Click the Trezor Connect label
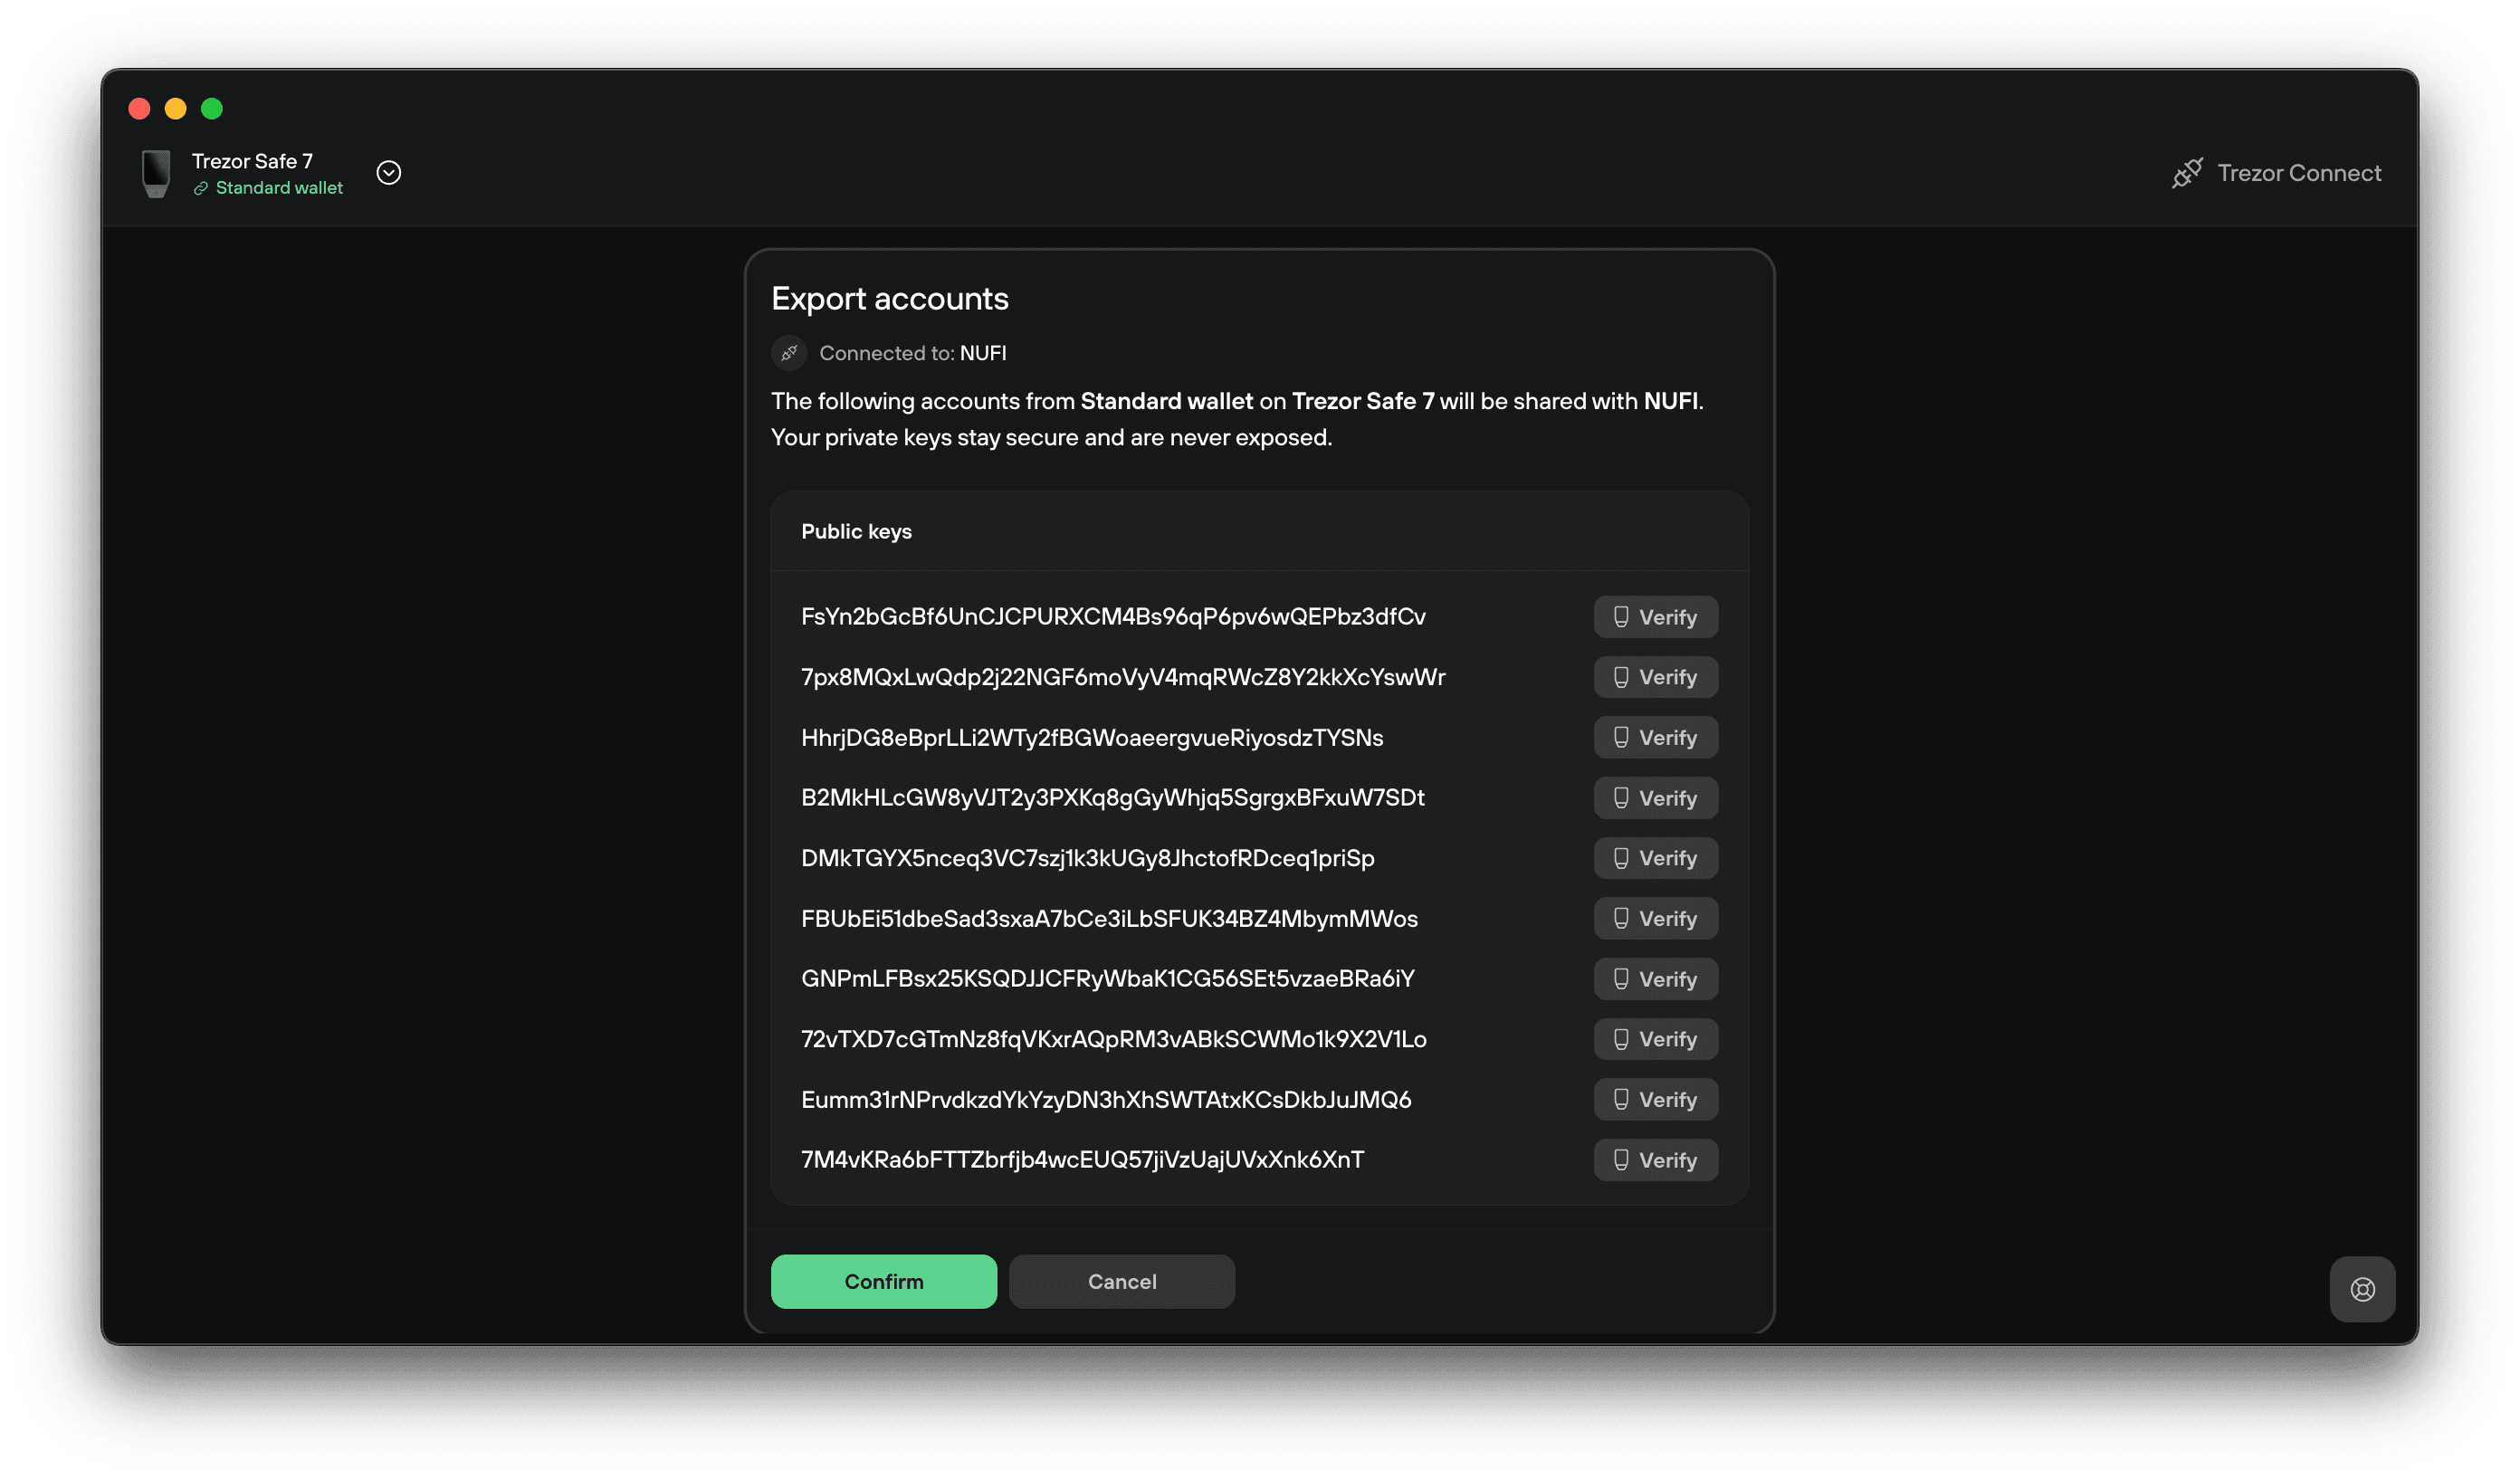The width and height of the screenshot is (2520, 1479). [x=2299, y=173]
